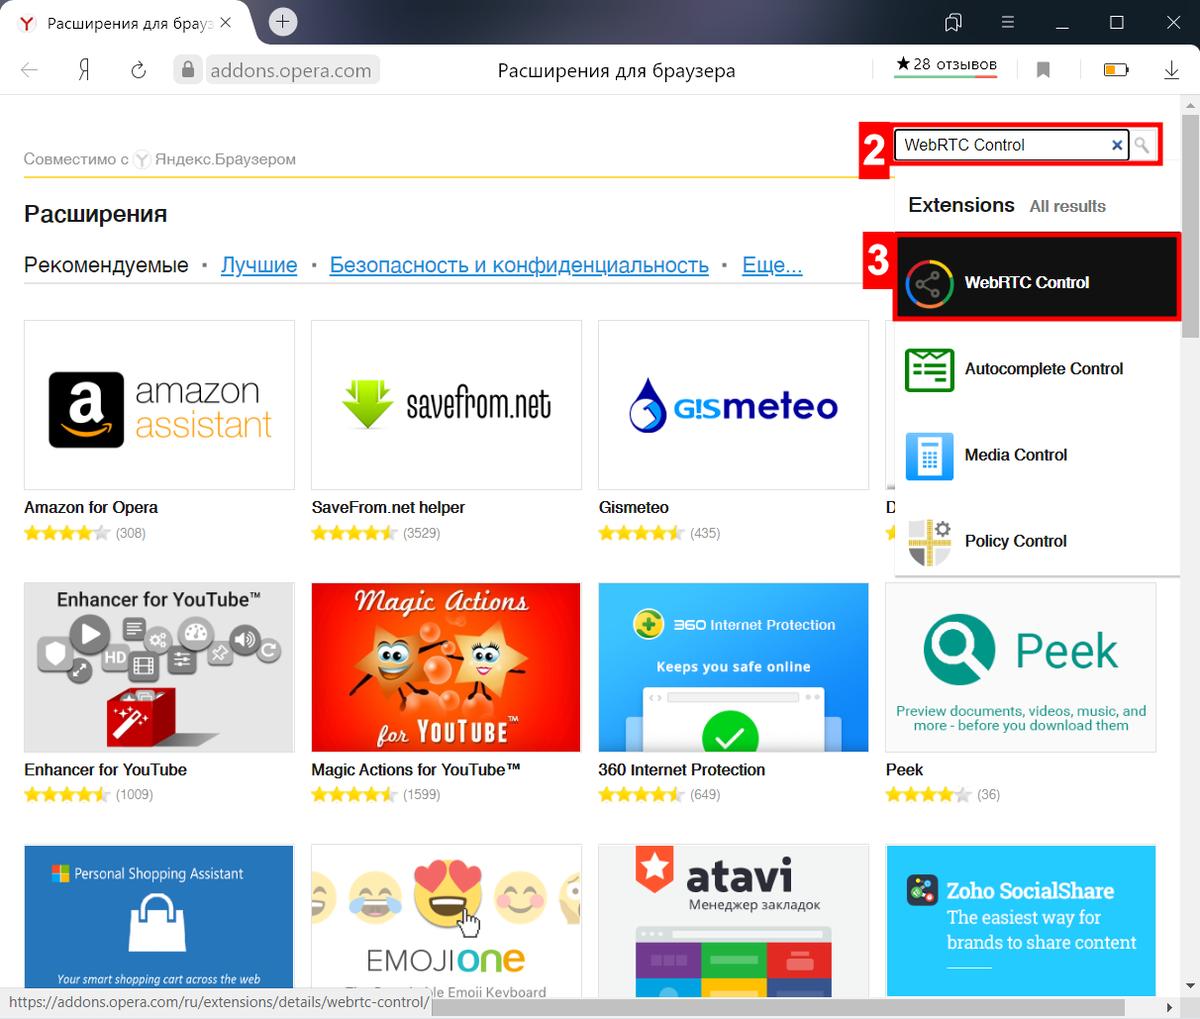This screenshot has width=1200, height=1019.
Task: Click the vertical scrollbar thumb
Action: (x=1190, y=225)
